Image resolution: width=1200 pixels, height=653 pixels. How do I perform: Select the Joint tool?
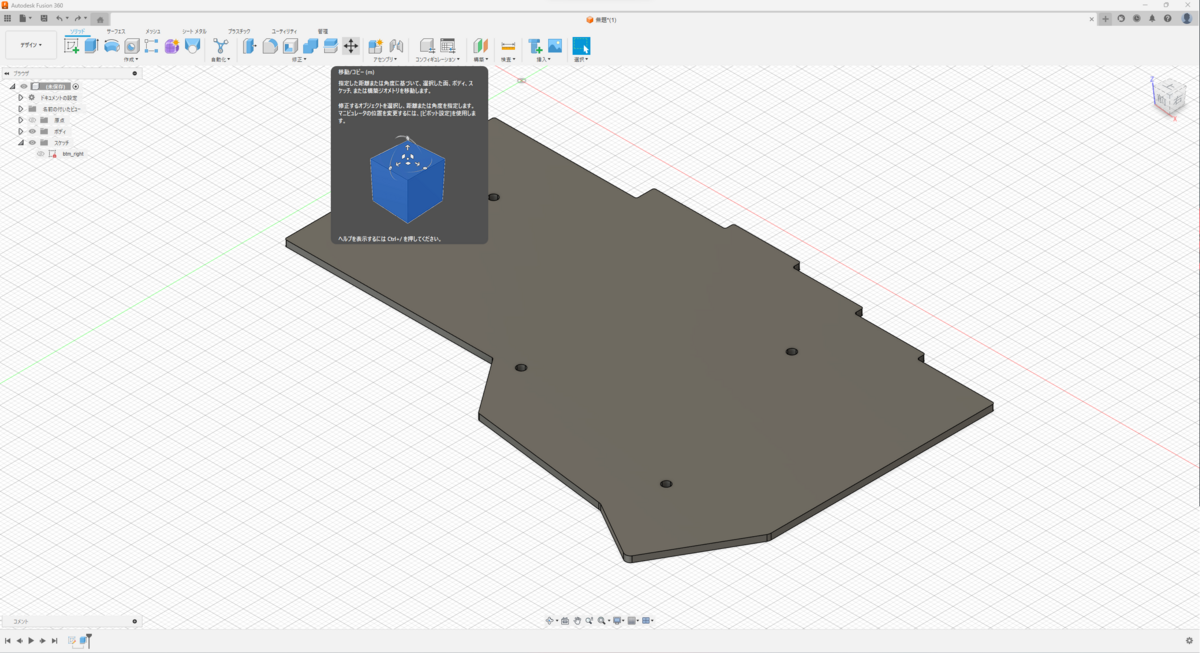tap(397, 45)
